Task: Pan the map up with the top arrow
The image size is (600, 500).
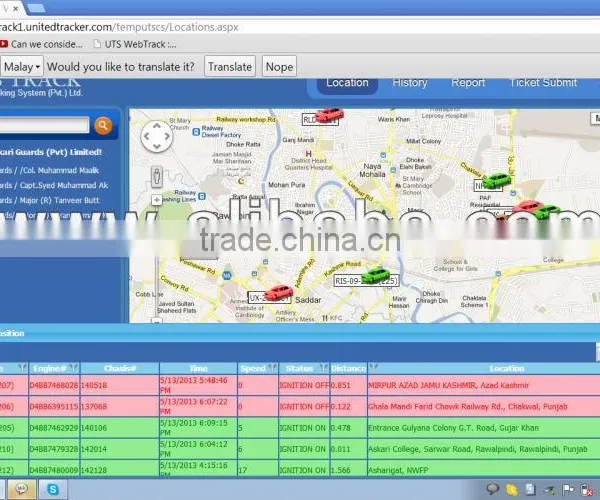Action: click(157, 126)
